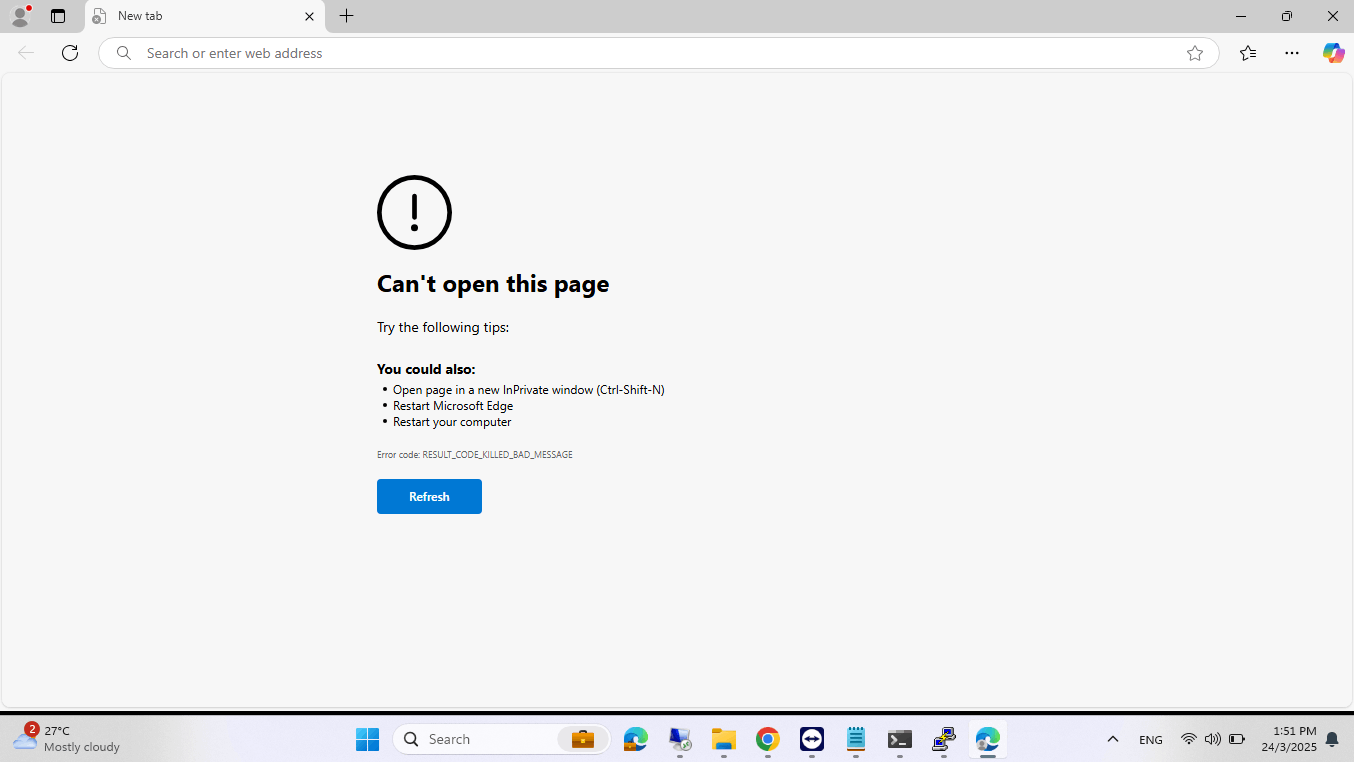Image resolution: width=1354 pixels, height=762 pixels.
Task: Open the Settings and more menu
Action: click(1291, 53)
